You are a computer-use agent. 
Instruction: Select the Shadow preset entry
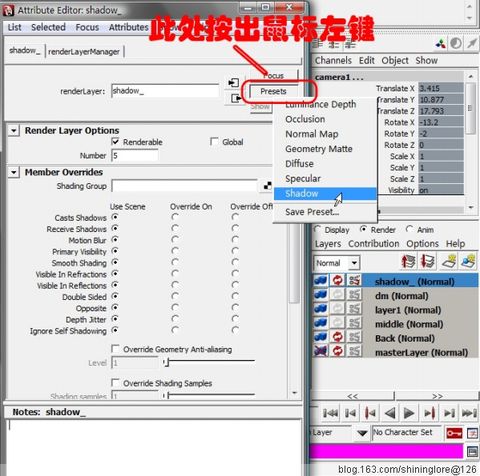click(325, 194)
